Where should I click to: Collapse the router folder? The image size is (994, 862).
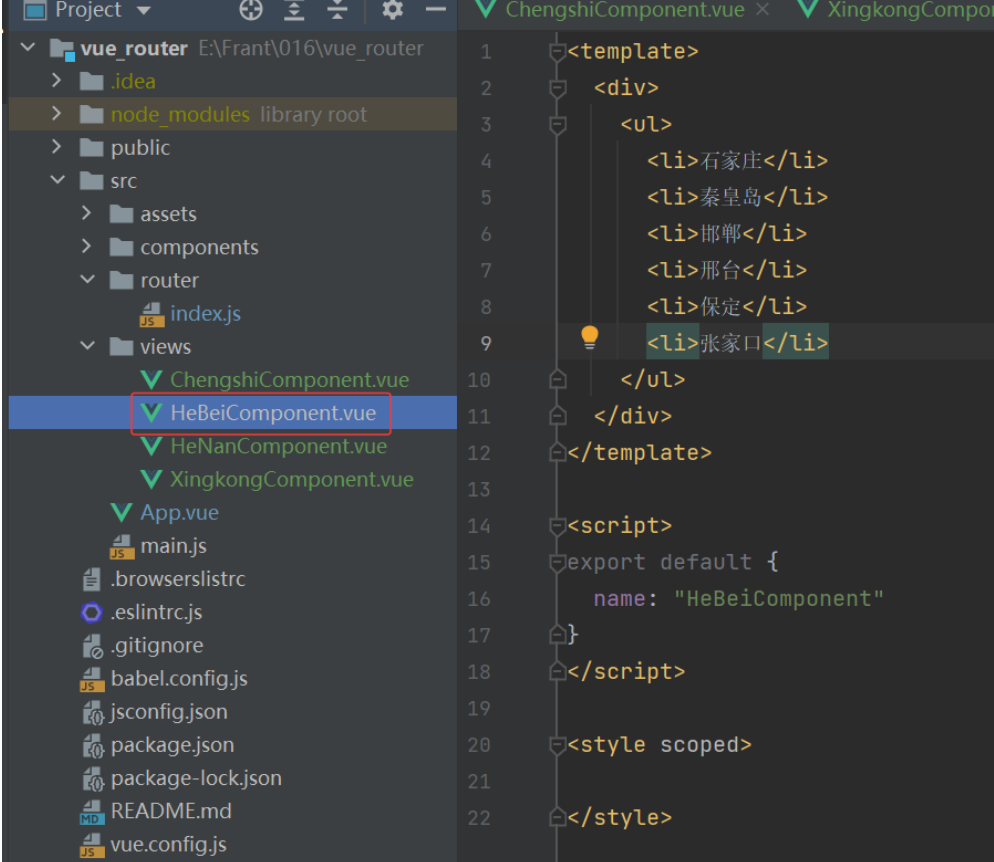(x=87, y=280)
